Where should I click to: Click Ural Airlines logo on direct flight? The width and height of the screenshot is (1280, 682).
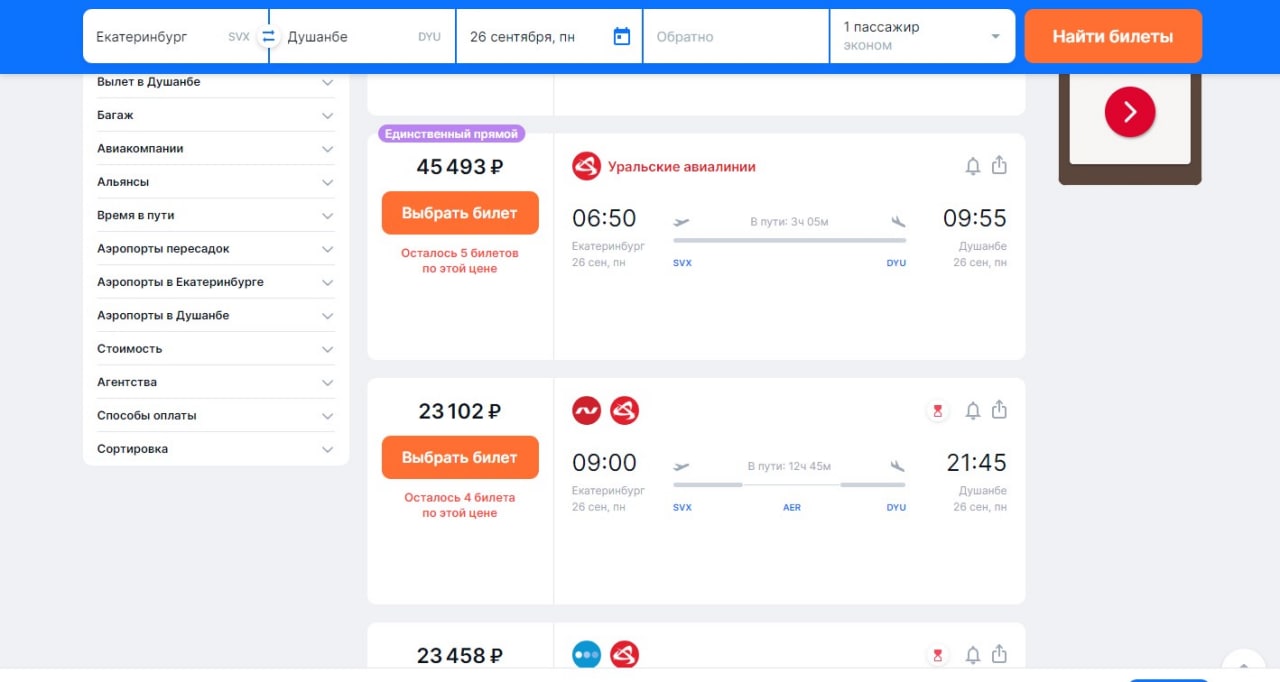(x=586, y=167)
